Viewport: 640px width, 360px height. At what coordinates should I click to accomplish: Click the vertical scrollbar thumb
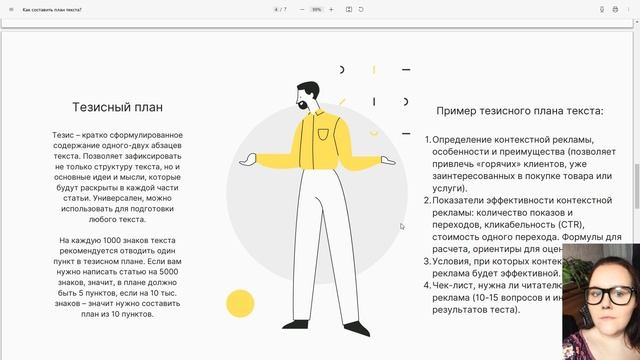(637, 187)
